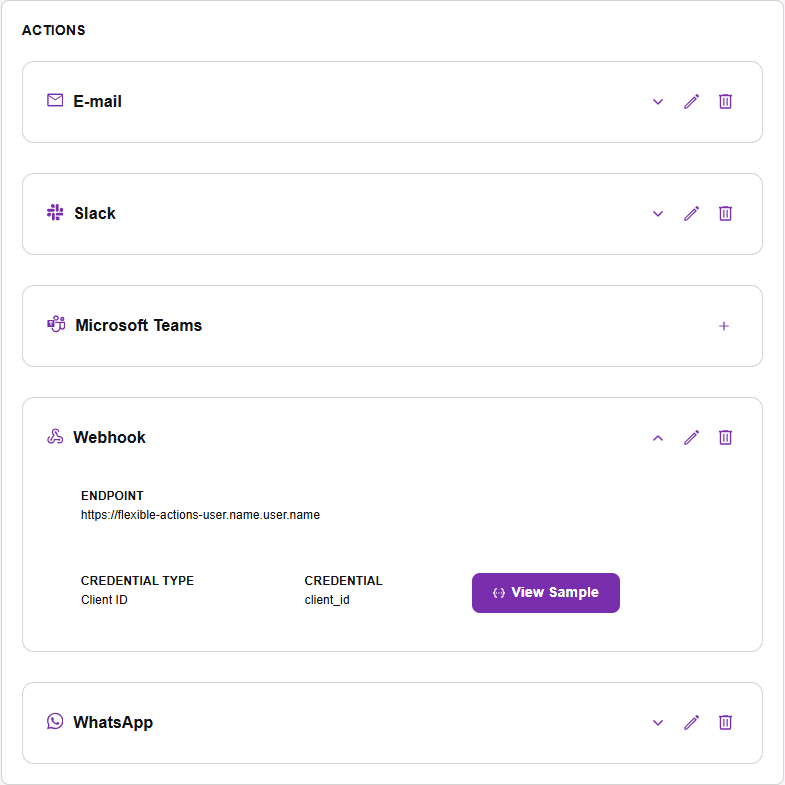This screenshot has height=785, width=785.
Task: Click the Webhook endpoint URL text
Action: click(x=200, y=515)
